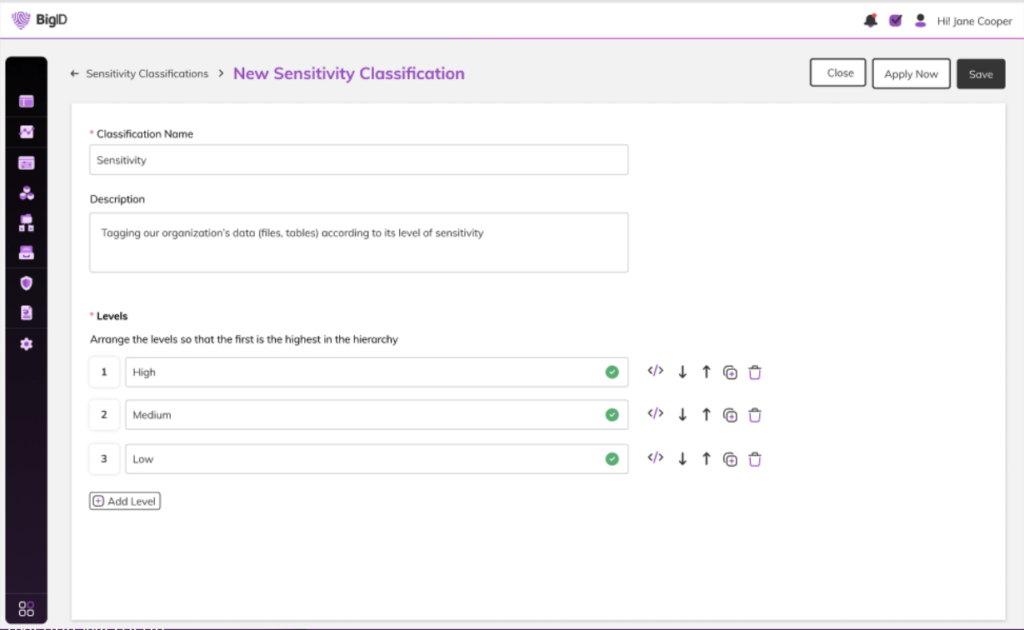The width and height of the screenshot is (1024, 630).
Task: Click the green validation check on the Medium level
Action: (x=612, y=414)
